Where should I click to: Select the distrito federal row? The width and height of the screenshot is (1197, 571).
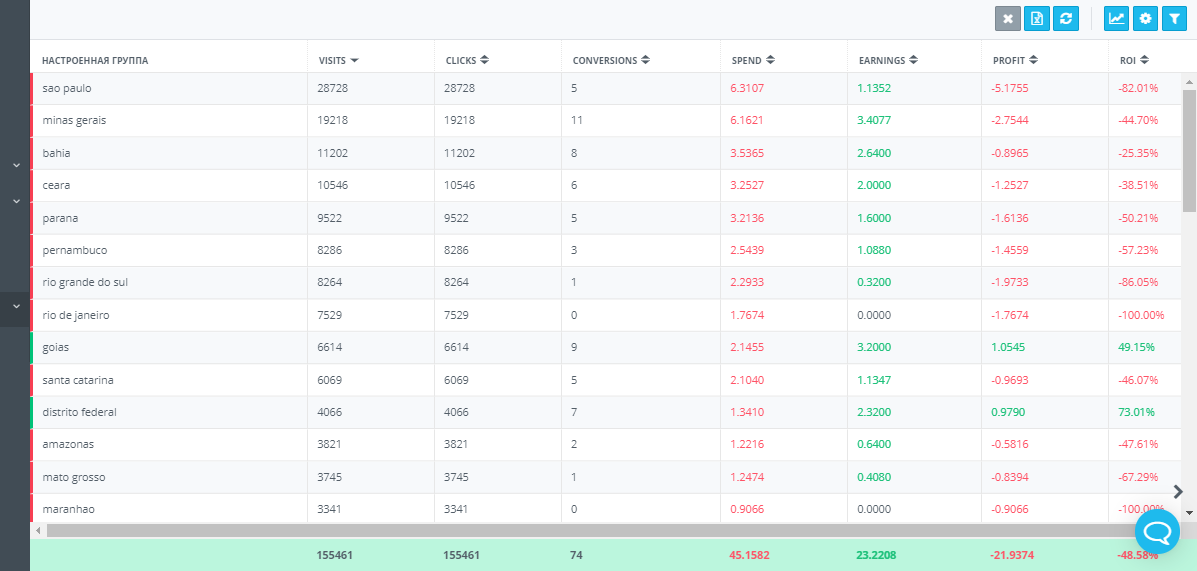tap(606, 411)
